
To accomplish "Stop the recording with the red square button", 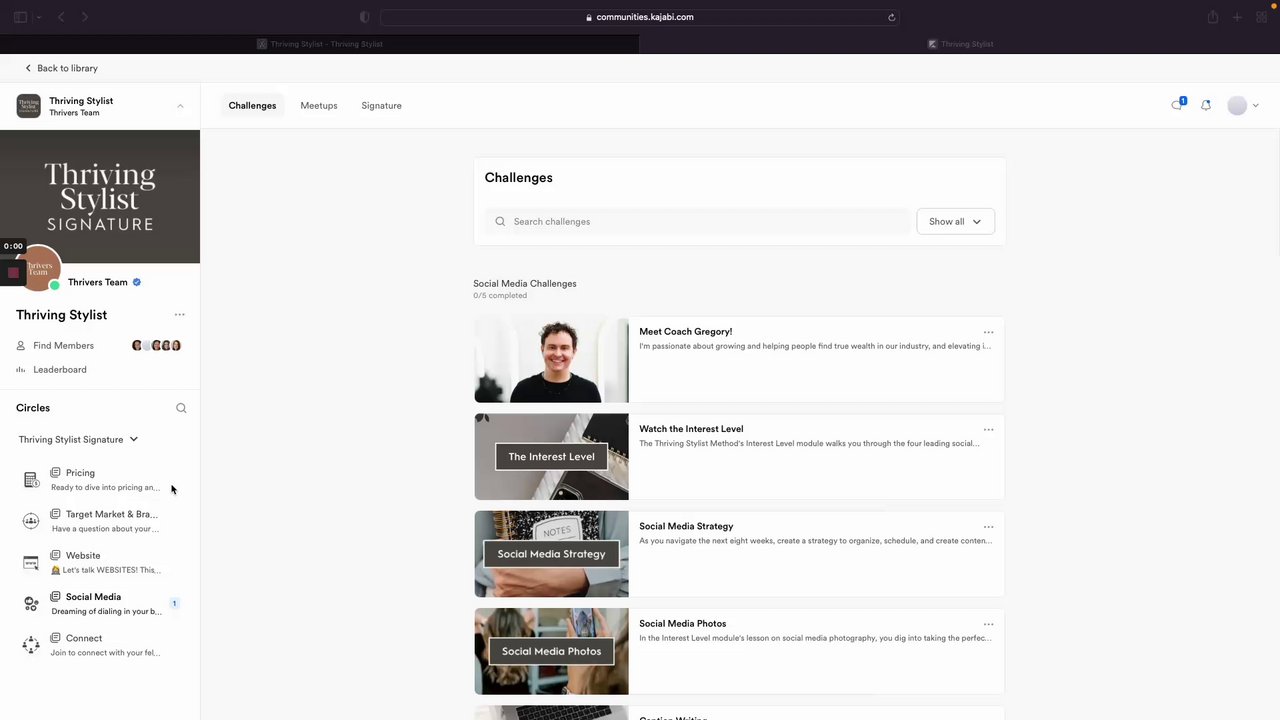I will pyautogui.click(x=13, y=272).
